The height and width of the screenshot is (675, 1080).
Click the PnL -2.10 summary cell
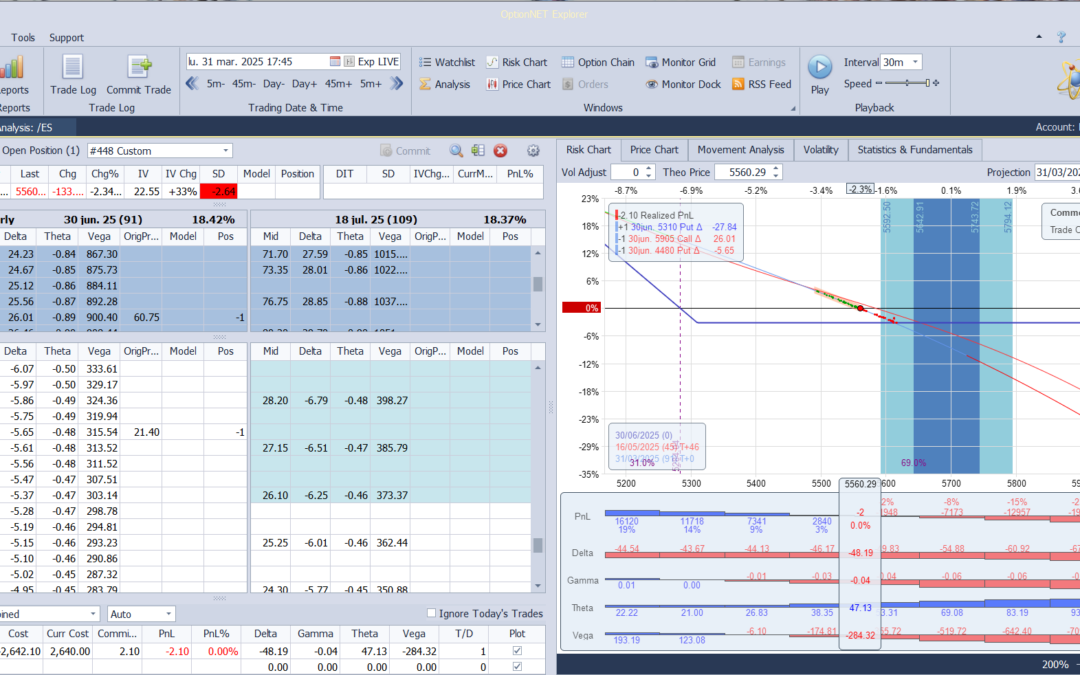(x=166, y=651)
